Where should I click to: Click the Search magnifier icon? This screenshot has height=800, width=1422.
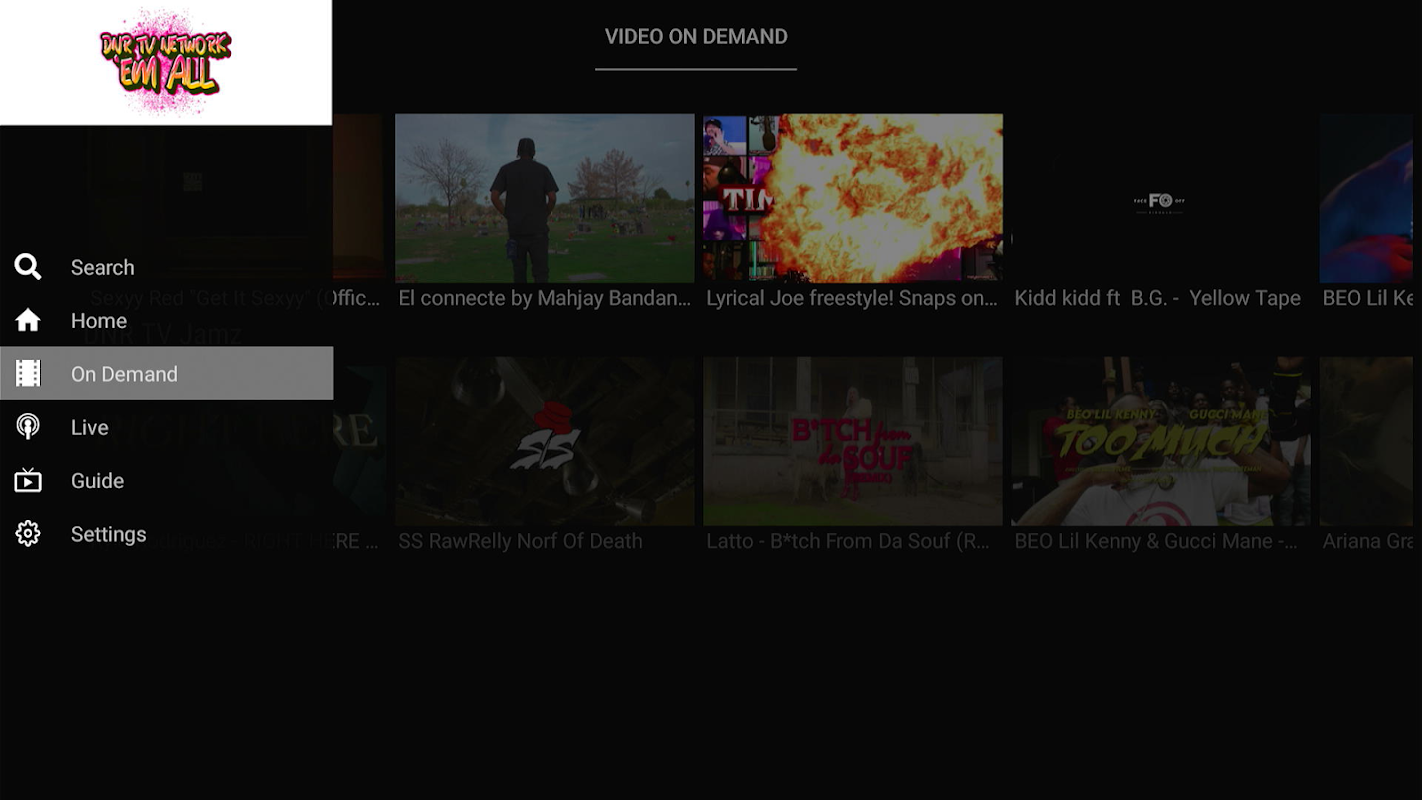click(x=28, y=267)
